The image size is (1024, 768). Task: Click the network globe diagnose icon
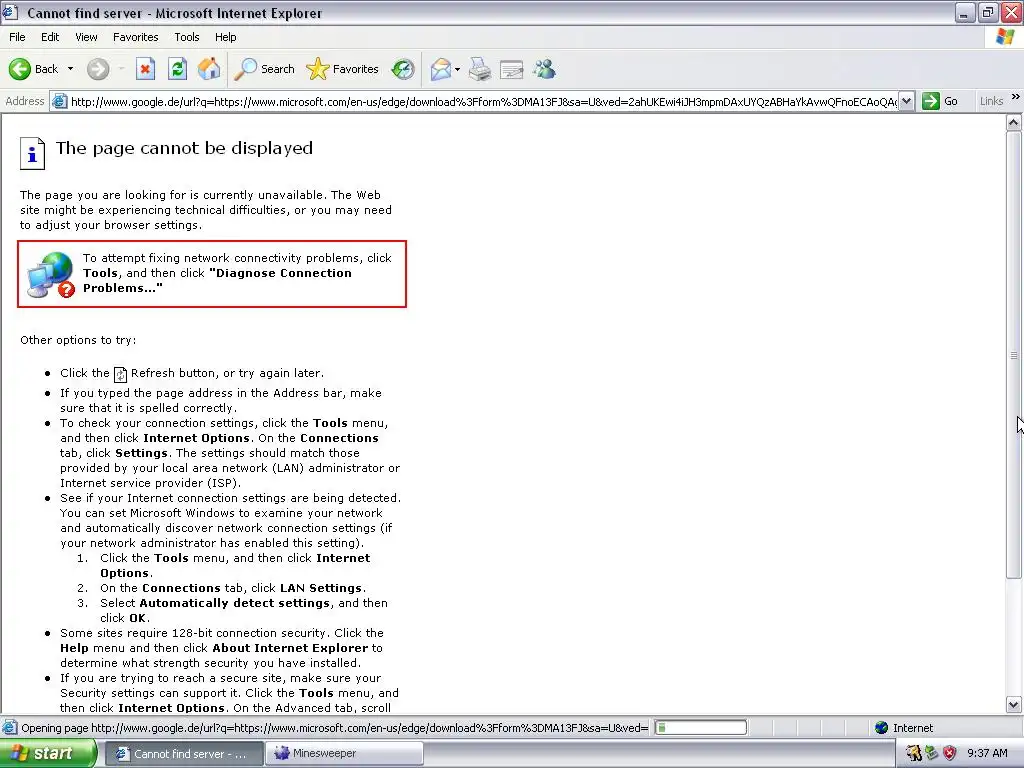pyautogui.click(x=51, y=275)
